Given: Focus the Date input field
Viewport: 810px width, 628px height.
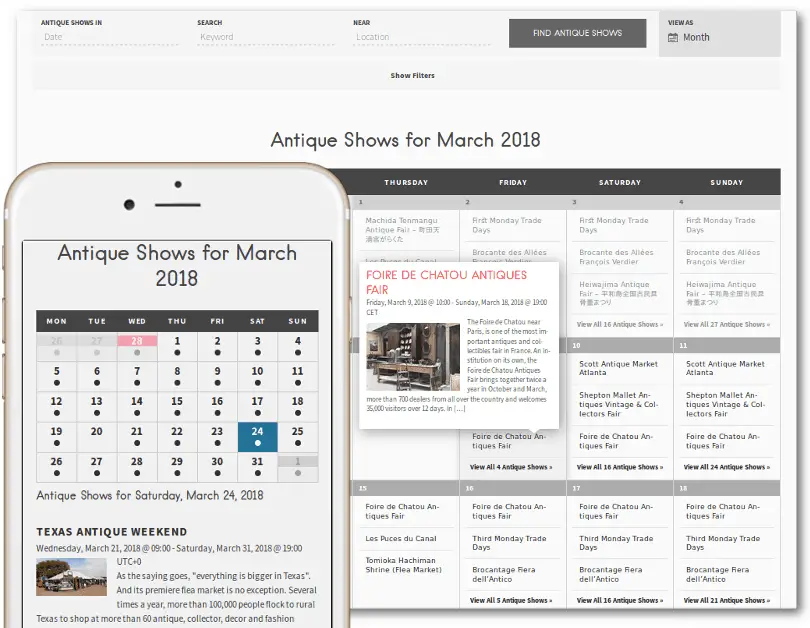Looking at the screenshot, I should (x=110, y=37).
